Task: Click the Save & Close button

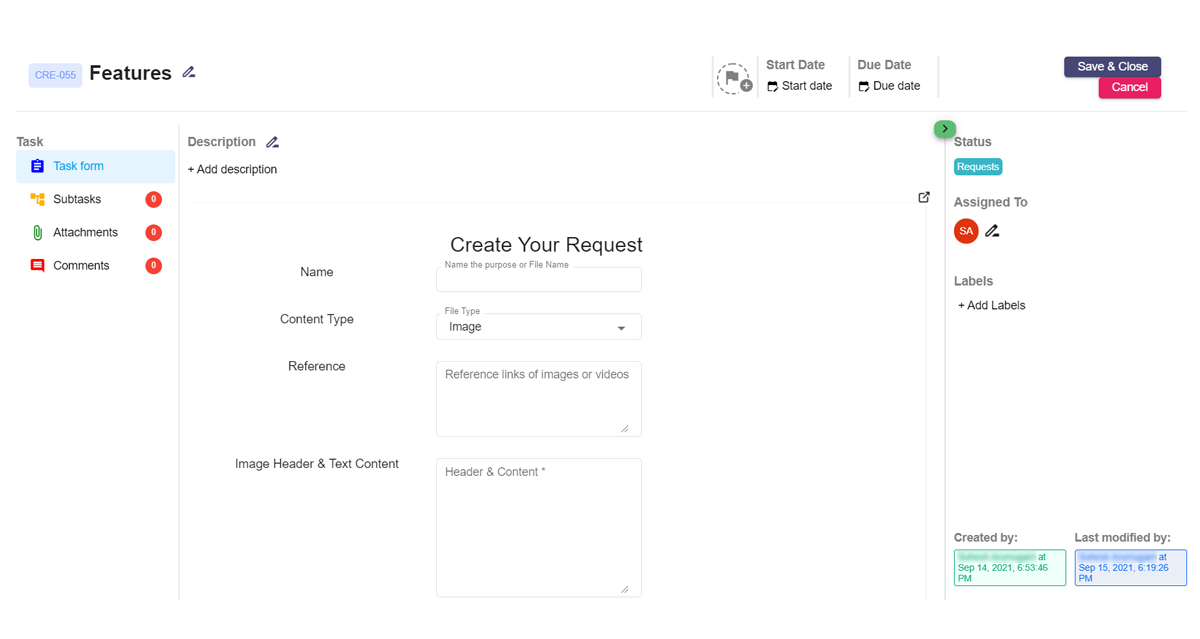Action: pyautogui.click(x=1112, y=66)
